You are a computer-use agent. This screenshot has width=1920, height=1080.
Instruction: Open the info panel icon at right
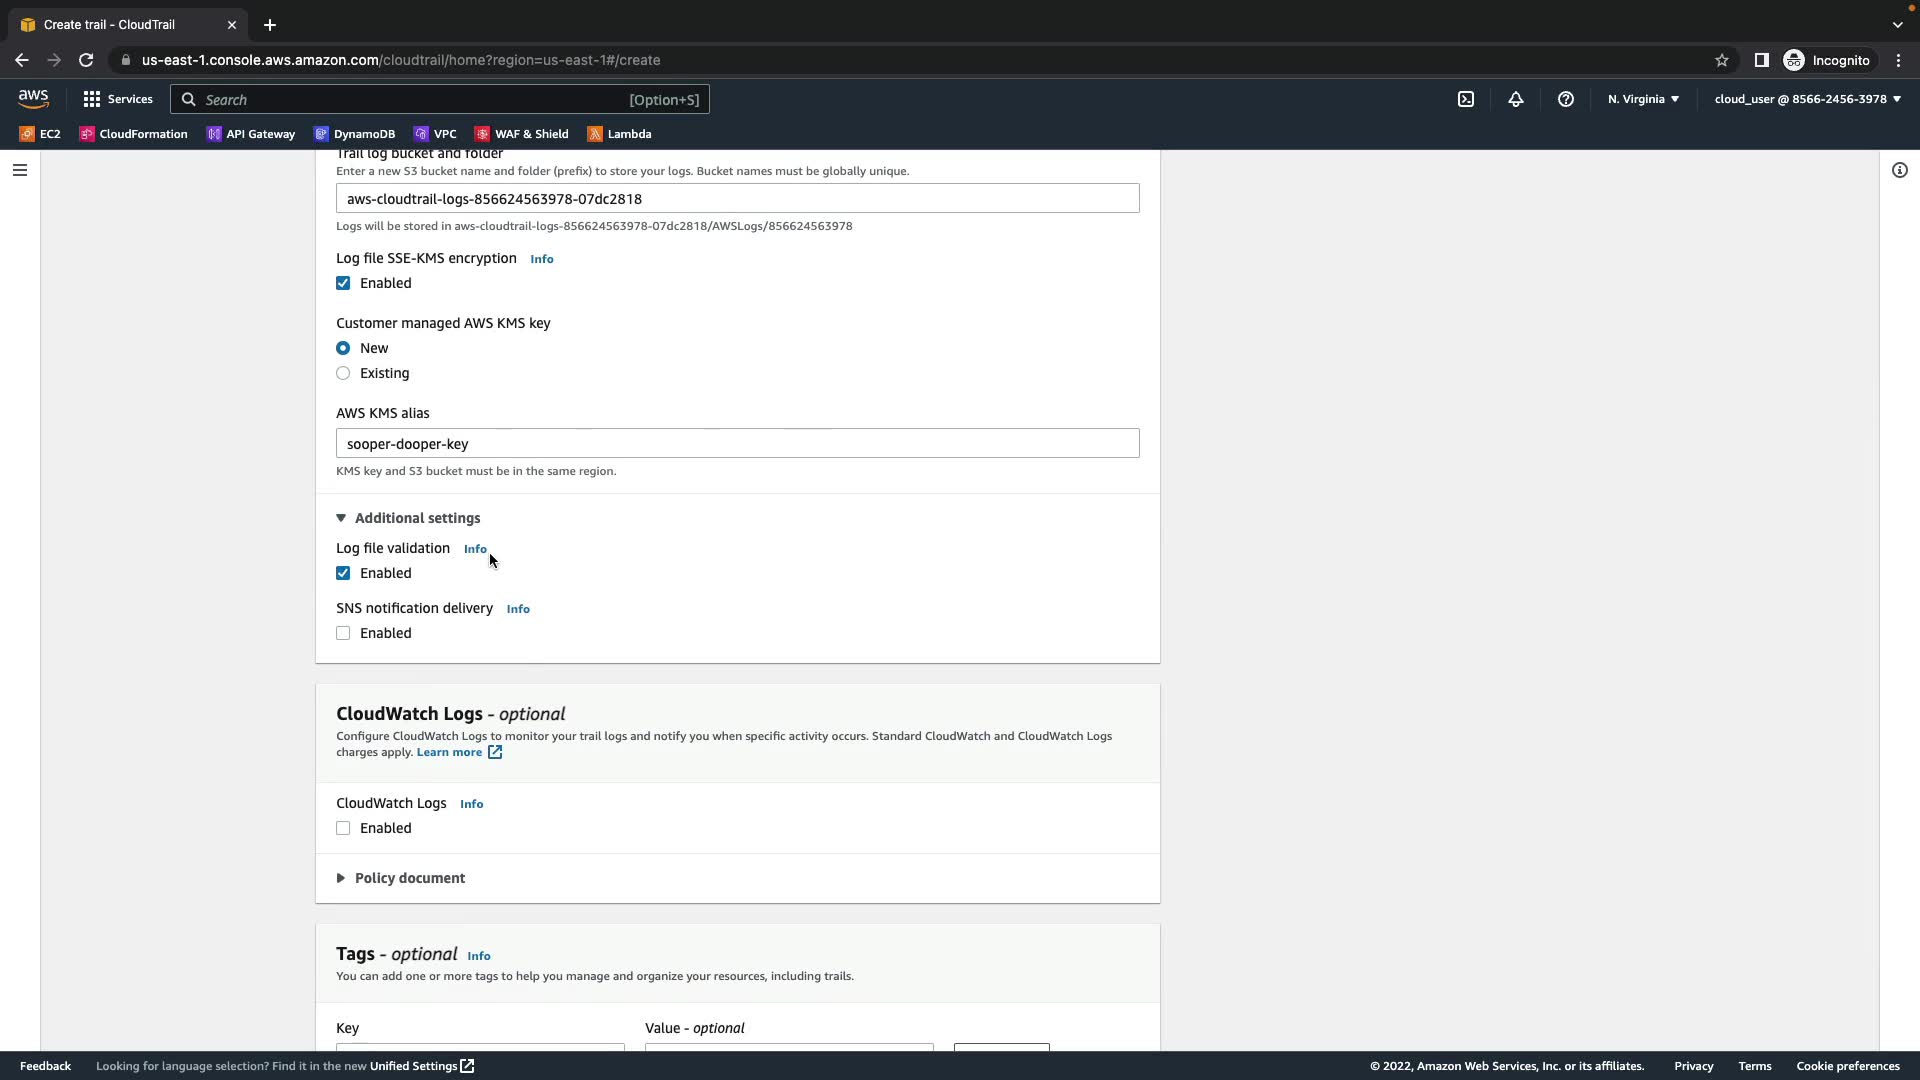pos(1899,170)
